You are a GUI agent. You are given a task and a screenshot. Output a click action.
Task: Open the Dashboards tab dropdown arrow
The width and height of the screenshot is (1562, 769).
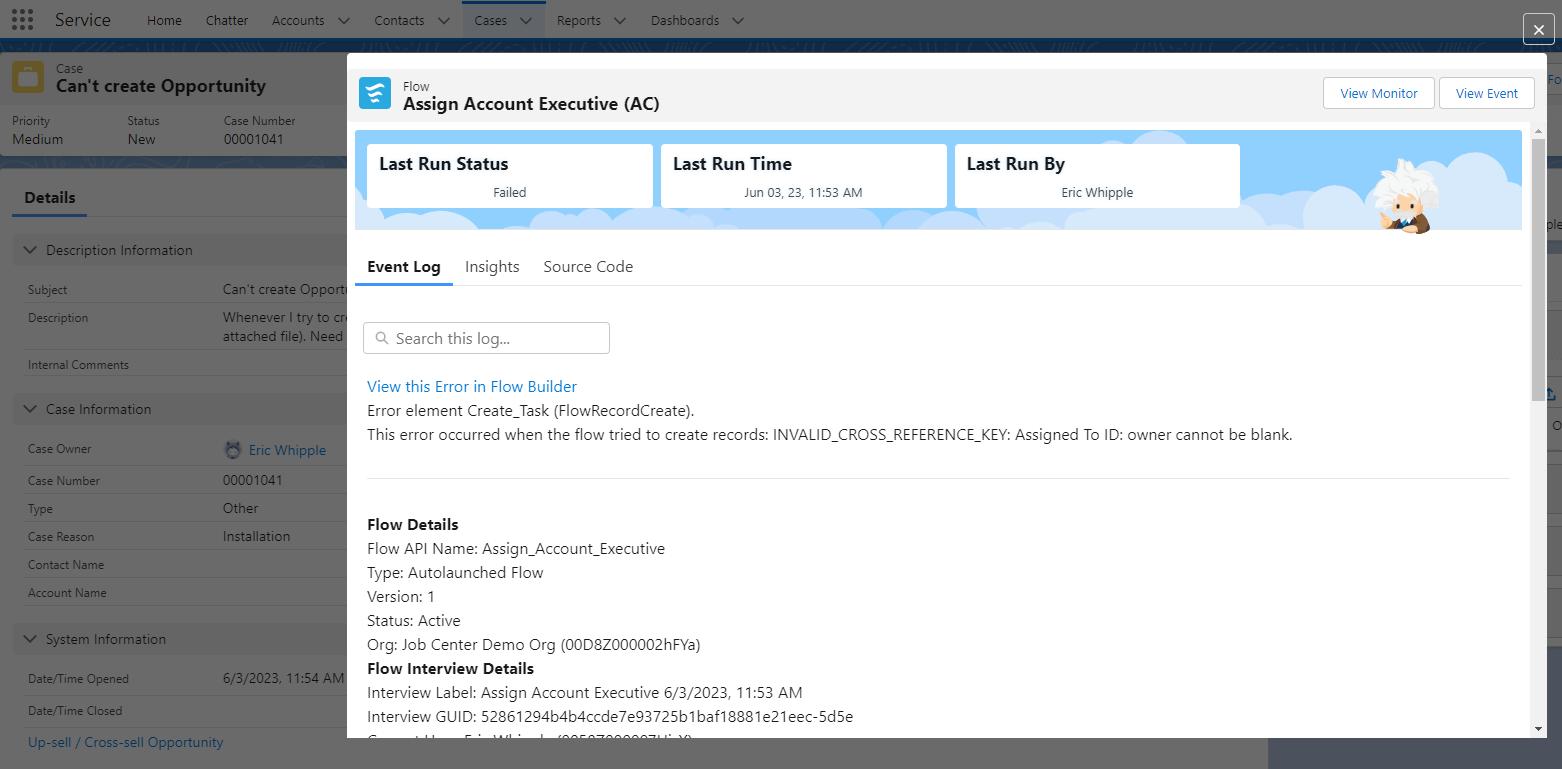(x=737, y=21)
